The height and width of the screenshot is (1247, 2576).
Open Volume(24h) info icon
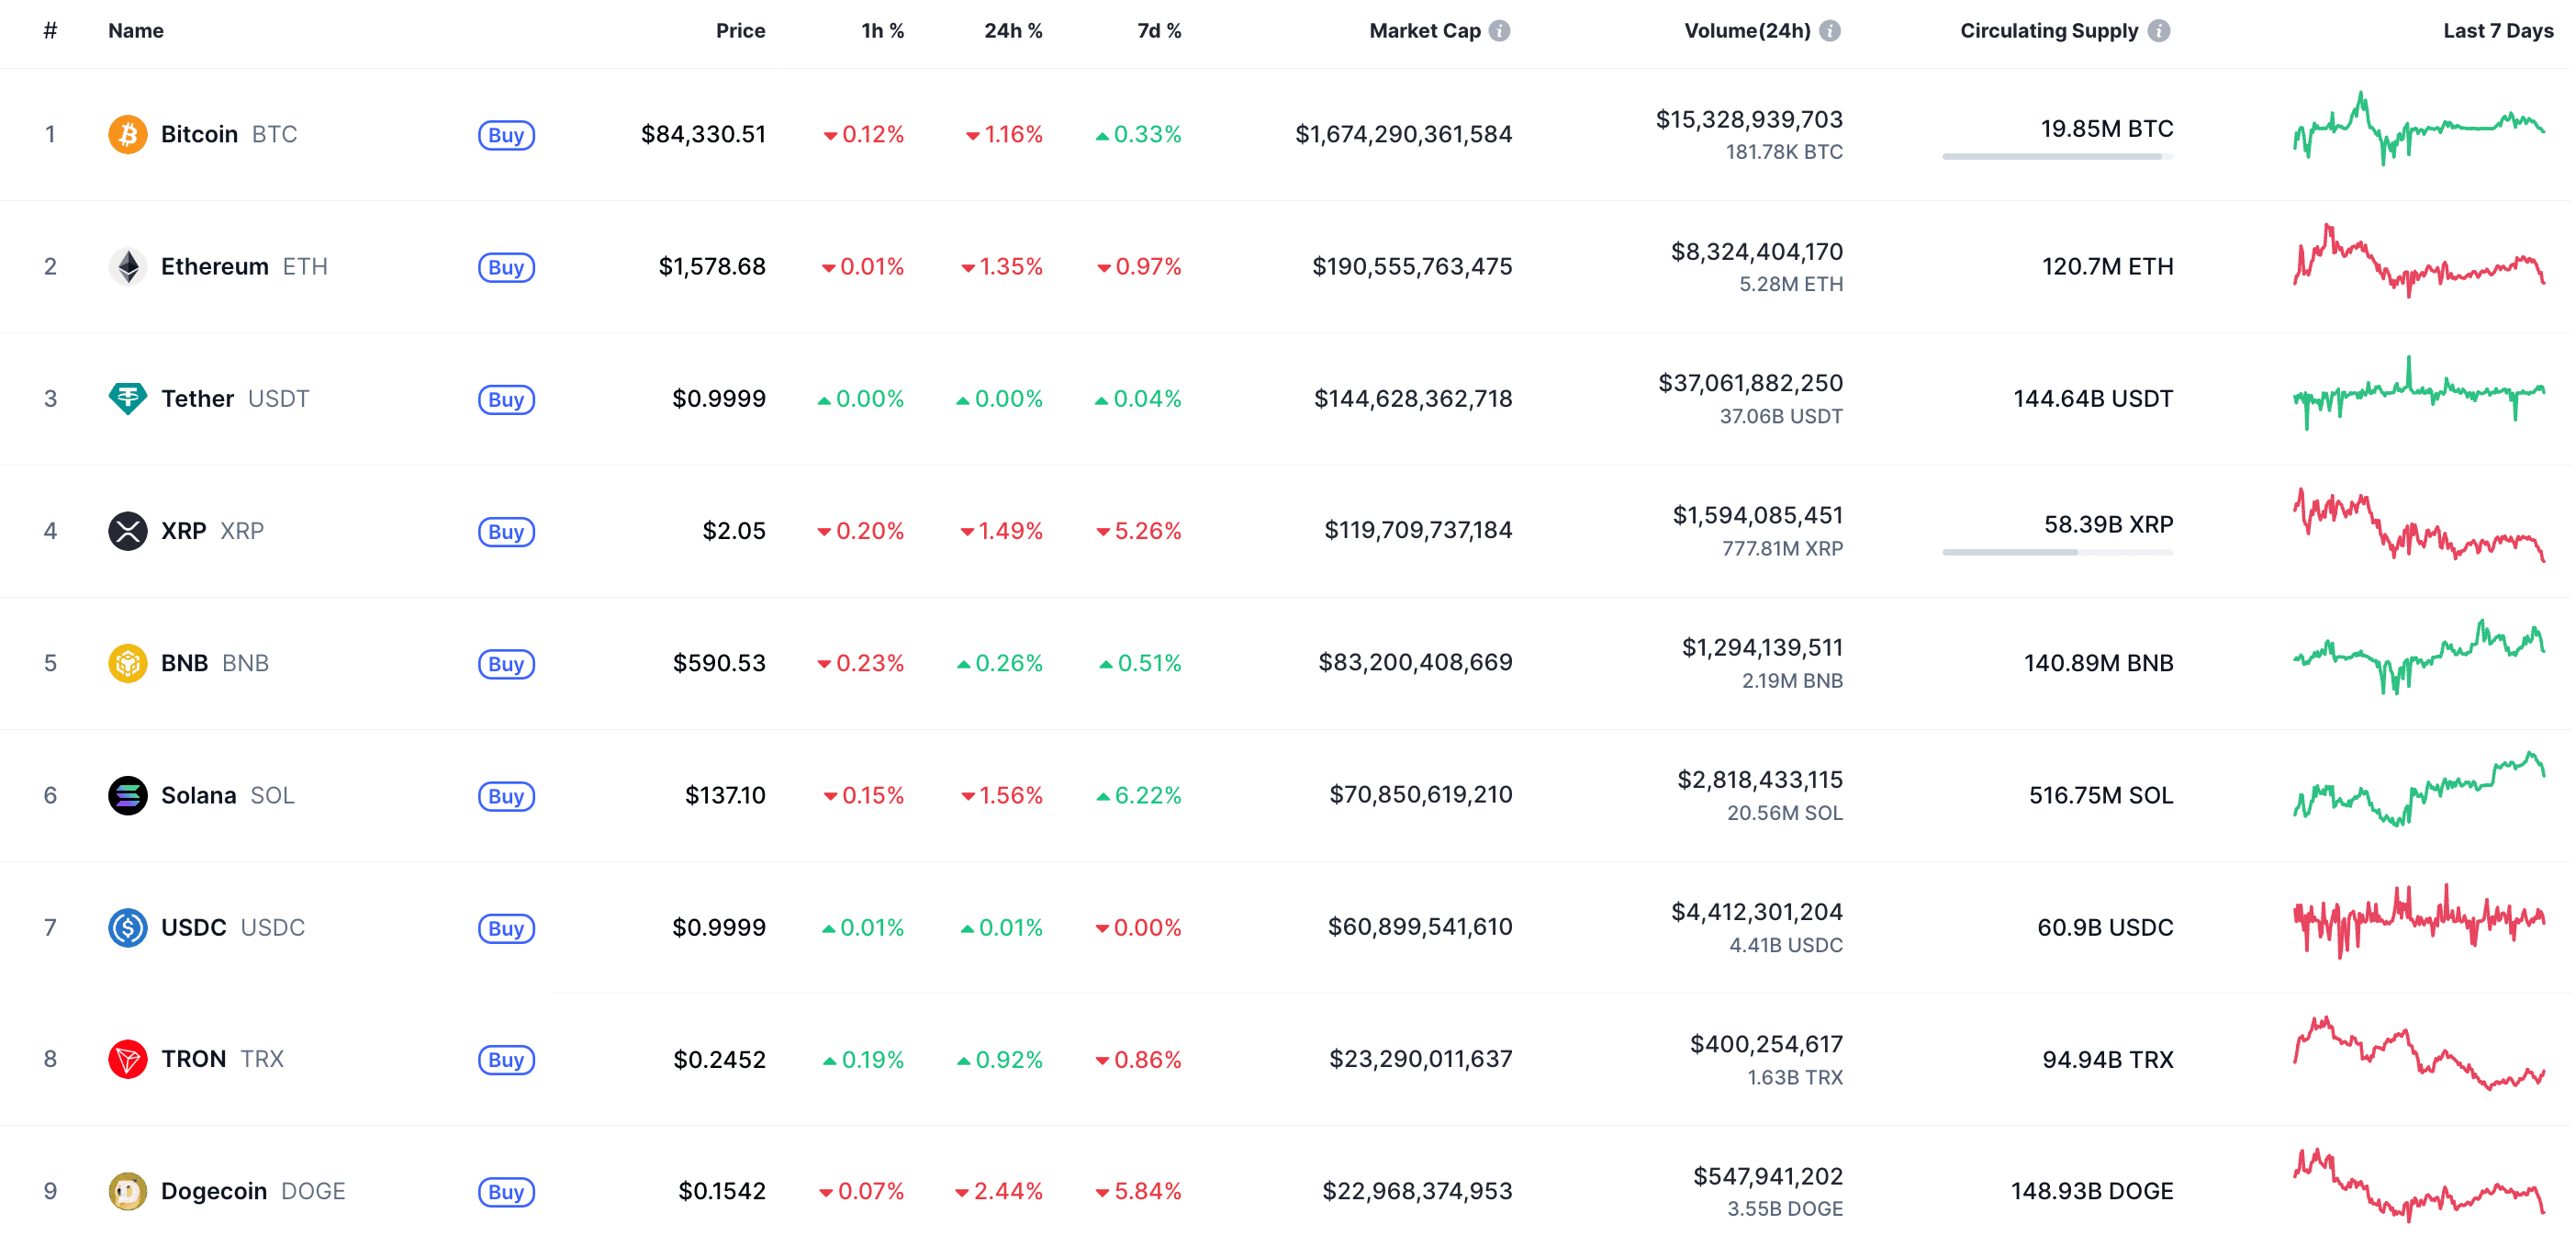coord(1829,31)
